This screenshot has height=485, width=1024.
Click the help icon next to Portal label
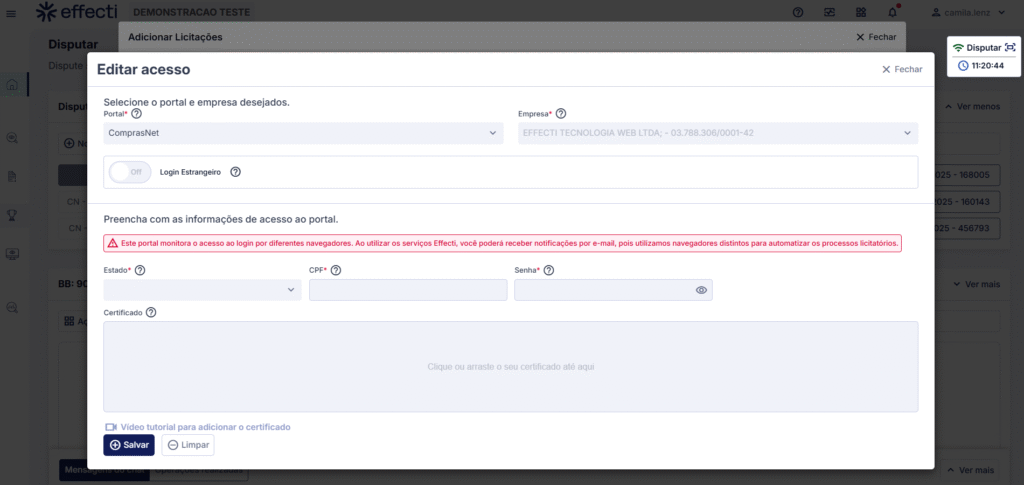point(137,114)
